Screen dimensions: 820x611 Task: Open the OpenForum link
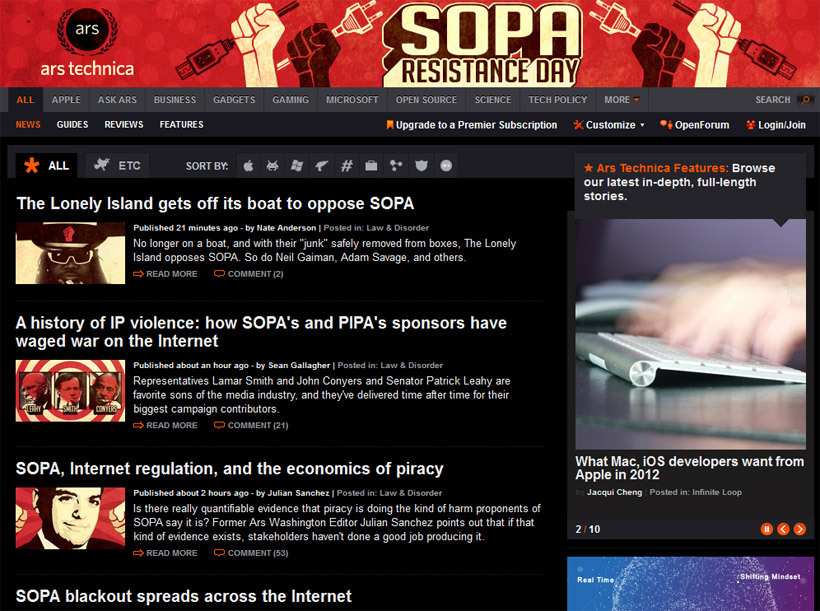[694, 125]
